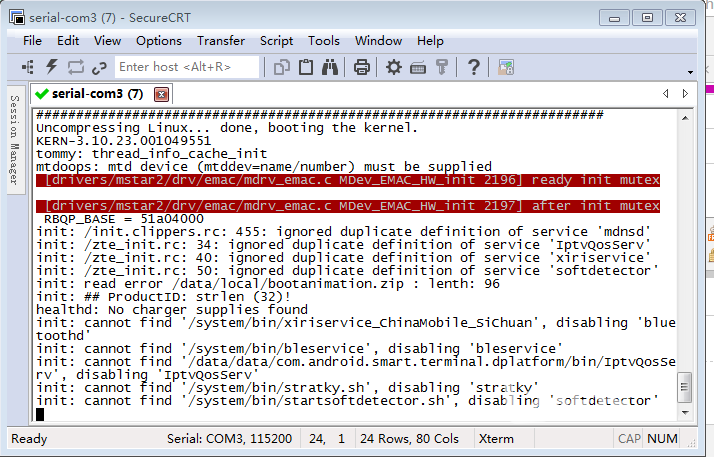
Task: Click the CAP indicator in status bar
Action: click(x=629, y=439)
